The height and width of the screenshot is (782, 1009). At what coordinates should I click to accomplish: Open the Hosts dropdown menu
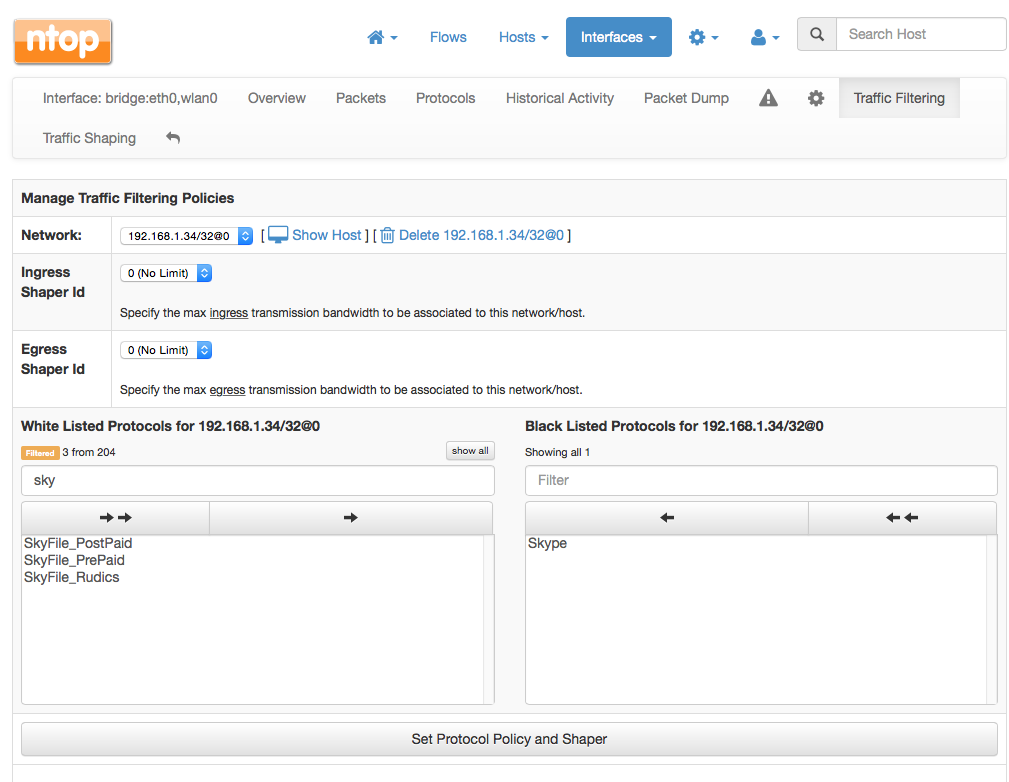(x=523, y=37)
